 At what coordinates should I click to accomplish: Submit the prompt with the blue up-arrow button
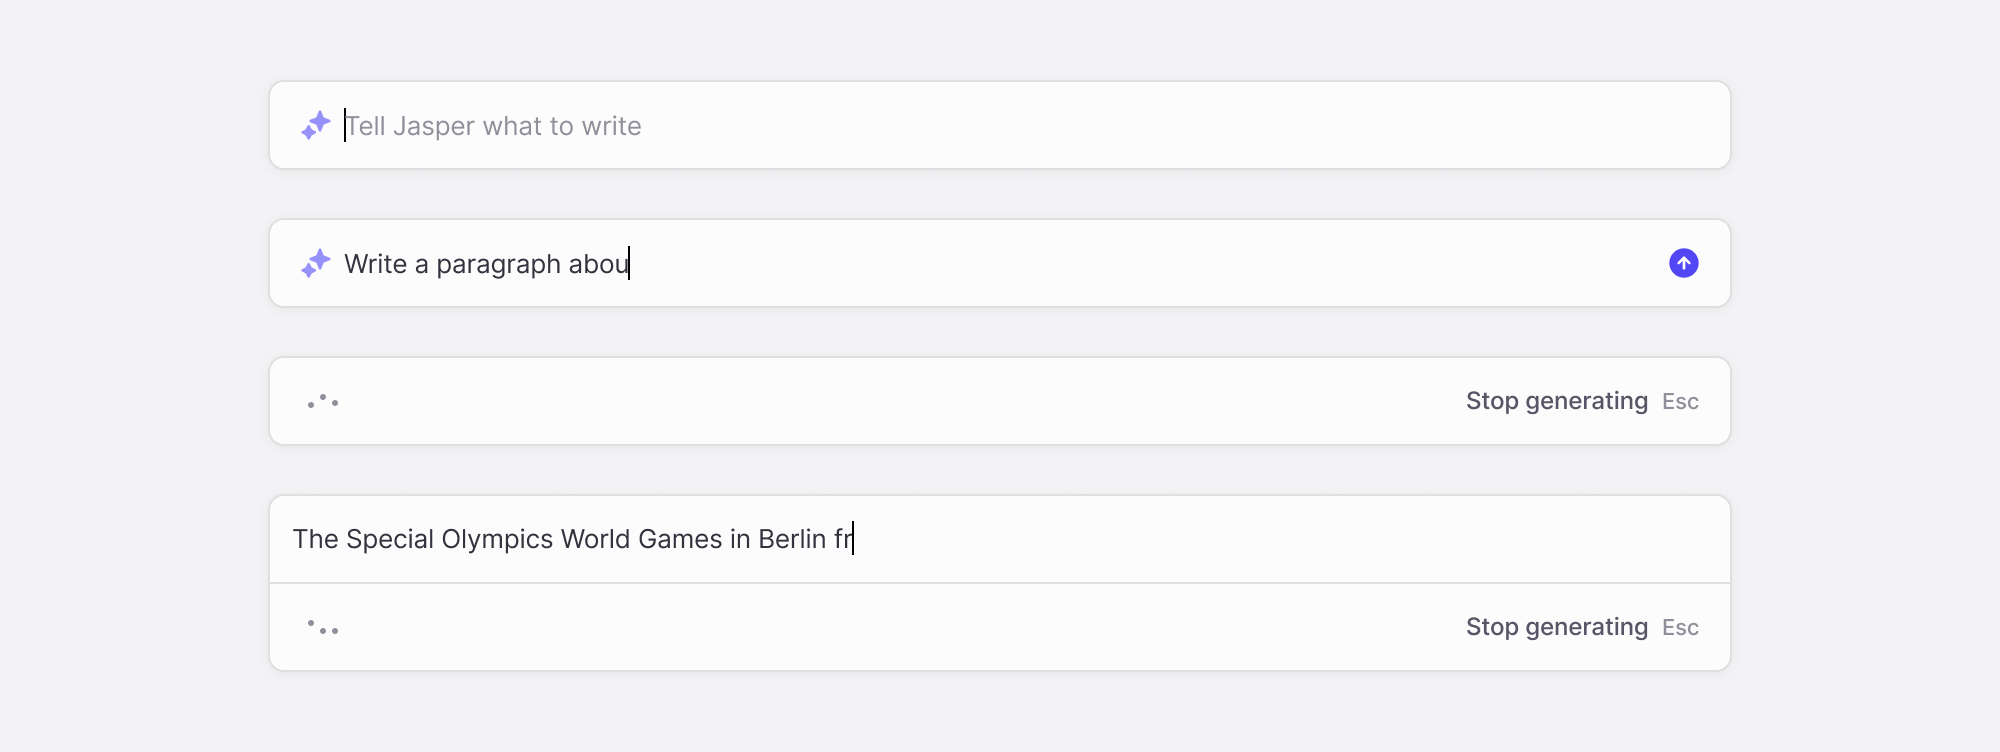pos(1684,263)
